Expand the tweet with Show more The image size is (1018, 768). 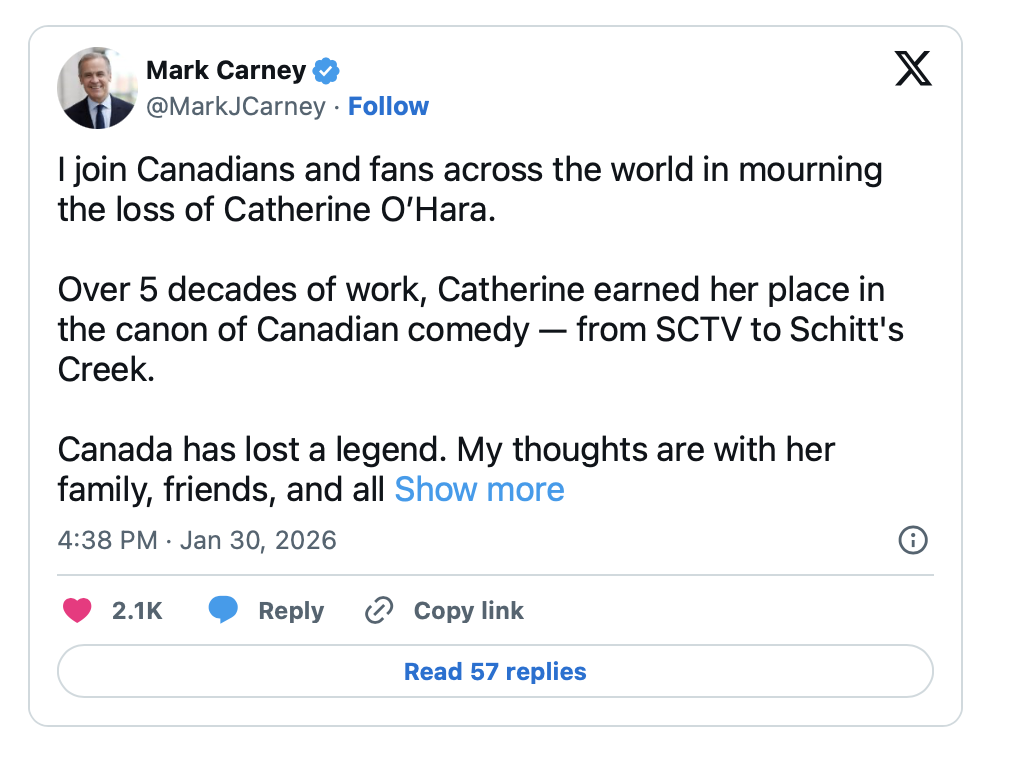click(479, 489)
